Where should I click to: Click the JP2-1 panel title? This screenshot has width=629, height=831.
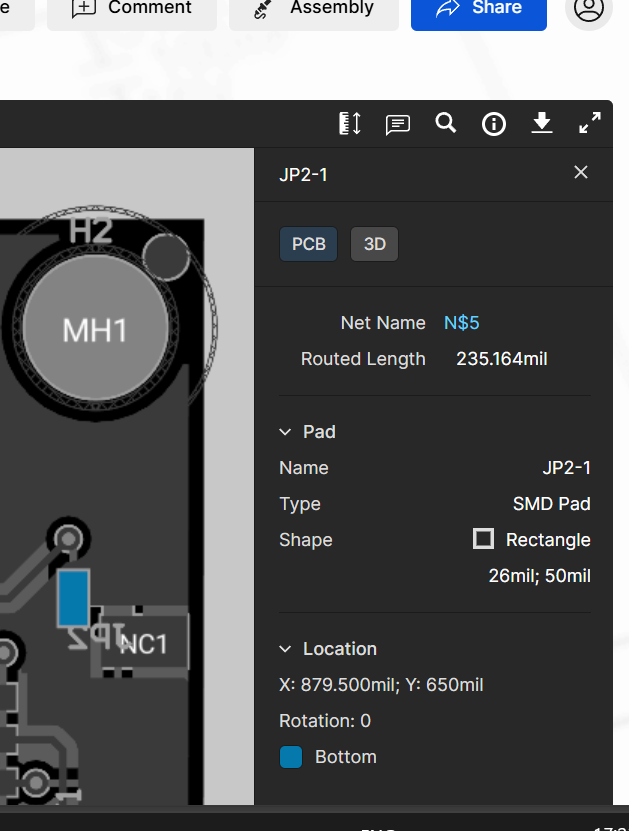303,174
